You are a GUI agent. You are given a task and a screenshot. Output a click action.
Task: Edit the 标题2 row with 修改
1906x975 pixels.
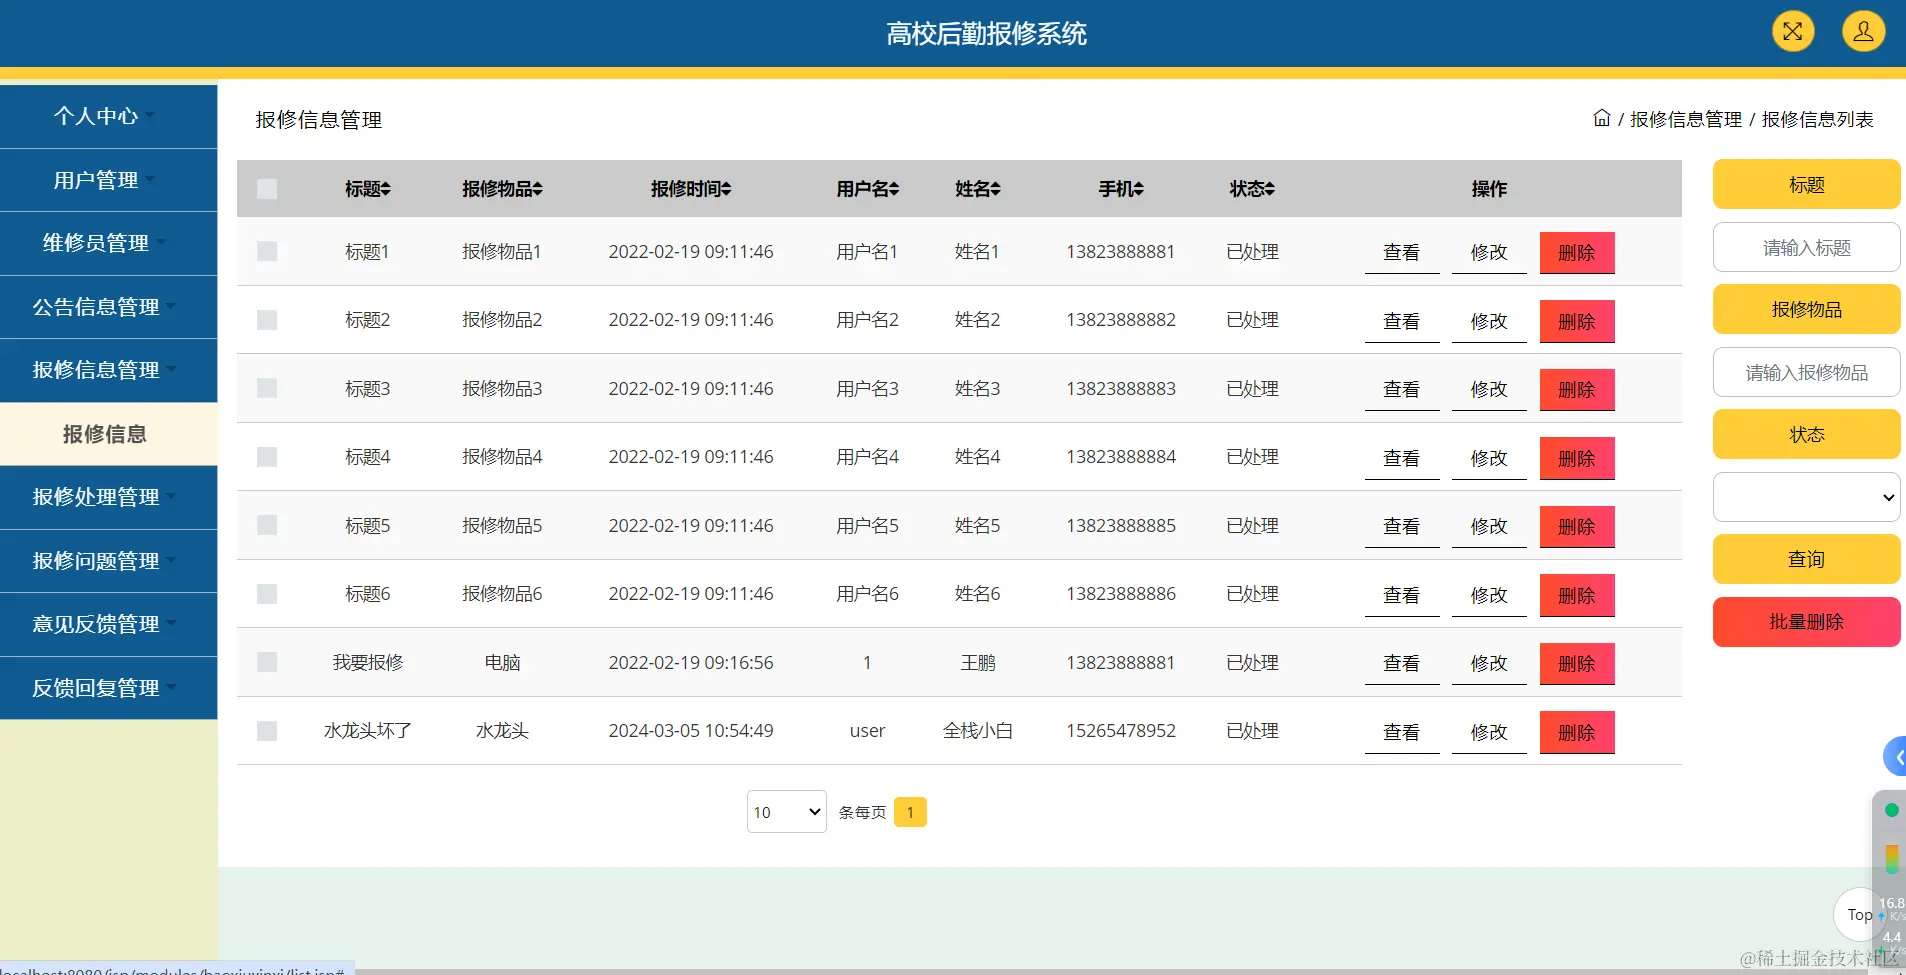[1488, 321]
